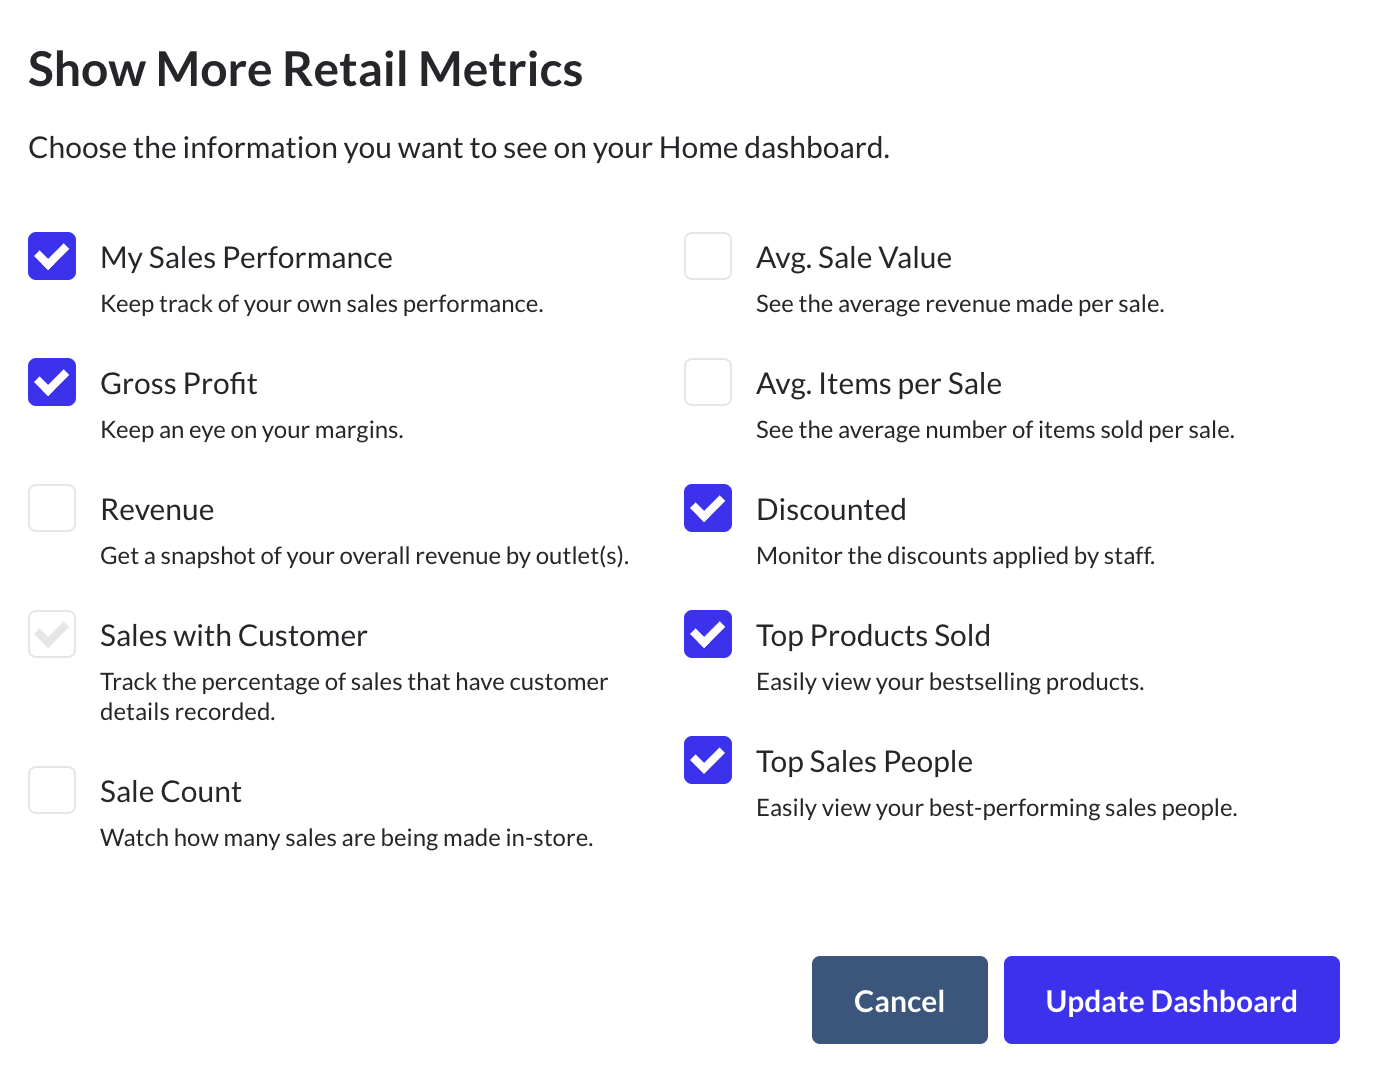Click the Avg. Items per Sale label
1382x1084 pixels.
(x=878, y=384)
